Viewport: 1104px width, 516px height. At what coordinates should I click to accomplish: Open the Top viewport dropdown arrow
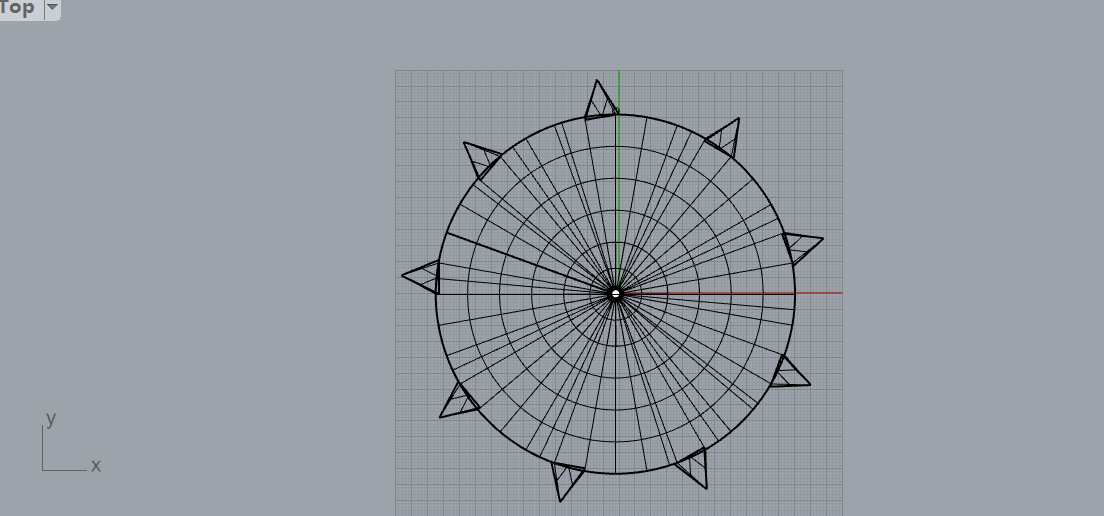coord(53,9)
